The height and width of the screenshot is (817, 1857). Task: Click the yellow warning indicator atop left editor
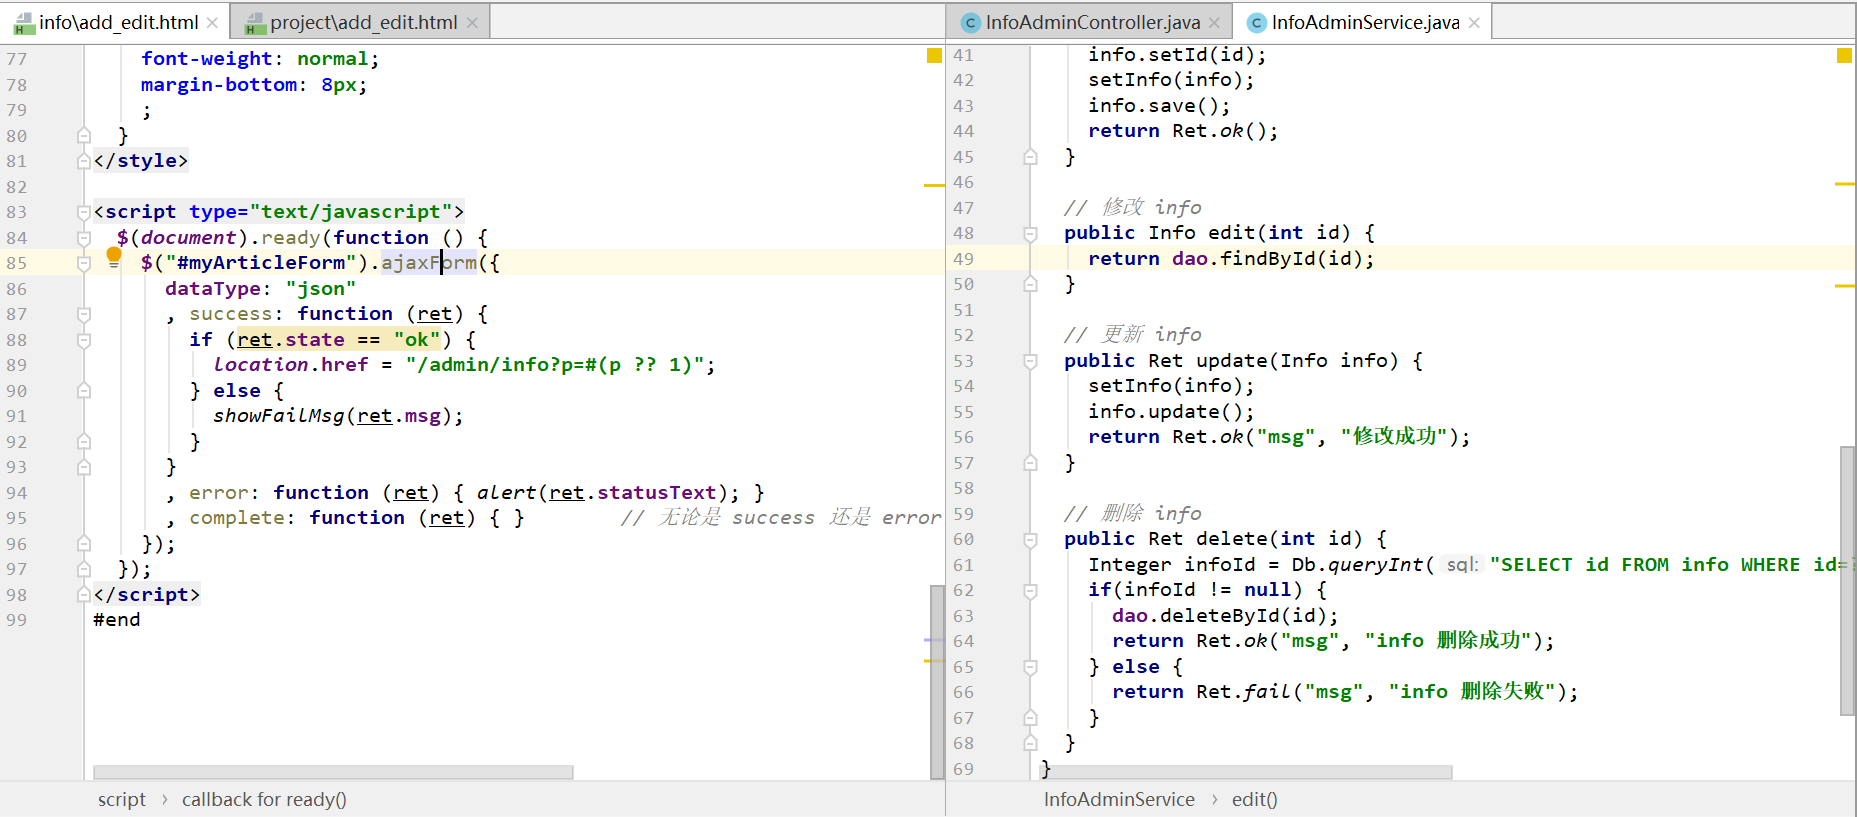(x=934, y=55)
